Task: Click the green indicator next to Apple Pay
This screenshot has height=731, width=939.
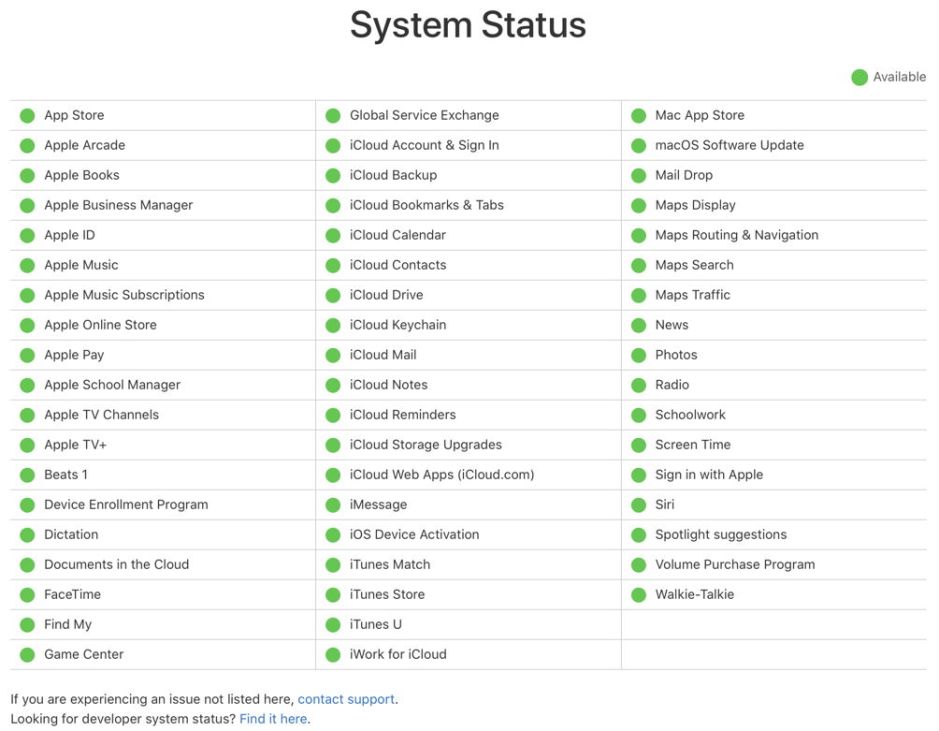Action: click(x=27, y=355)
